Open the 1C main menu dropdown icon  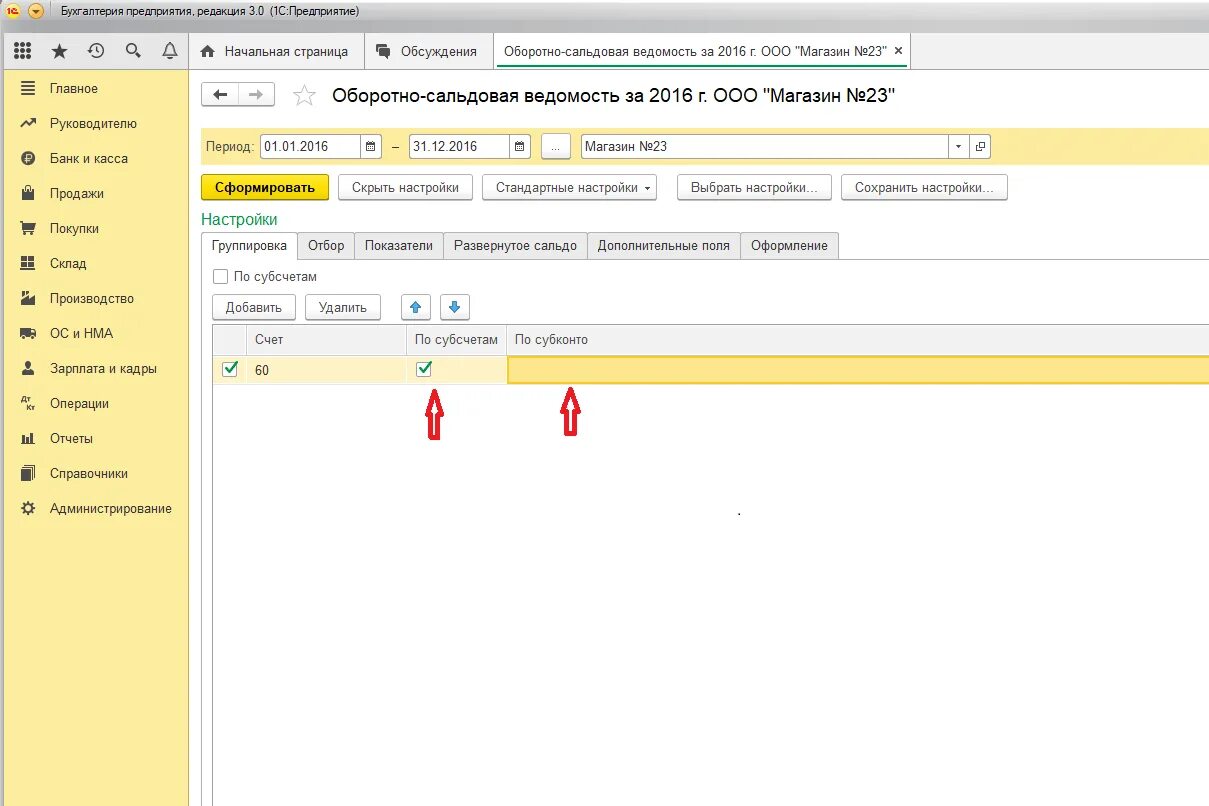tap(36, 11)
